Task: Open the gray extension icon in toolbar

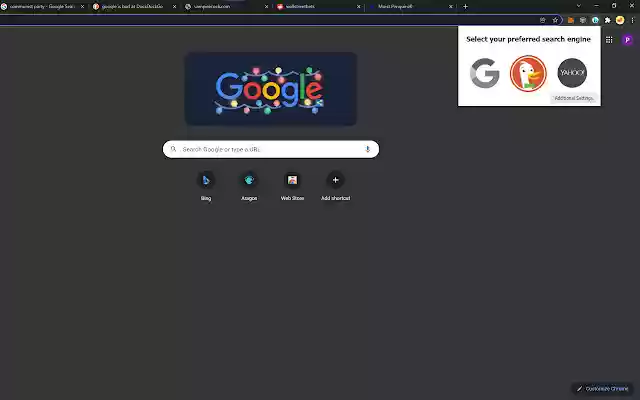Action: pos(583,20)
